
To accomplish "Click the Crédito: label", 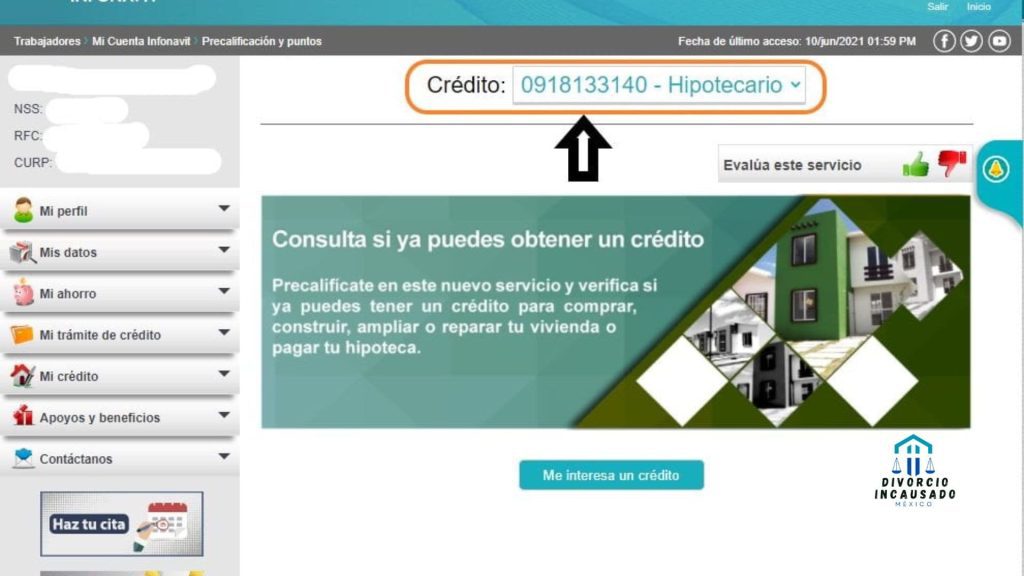I will point(466,85).
